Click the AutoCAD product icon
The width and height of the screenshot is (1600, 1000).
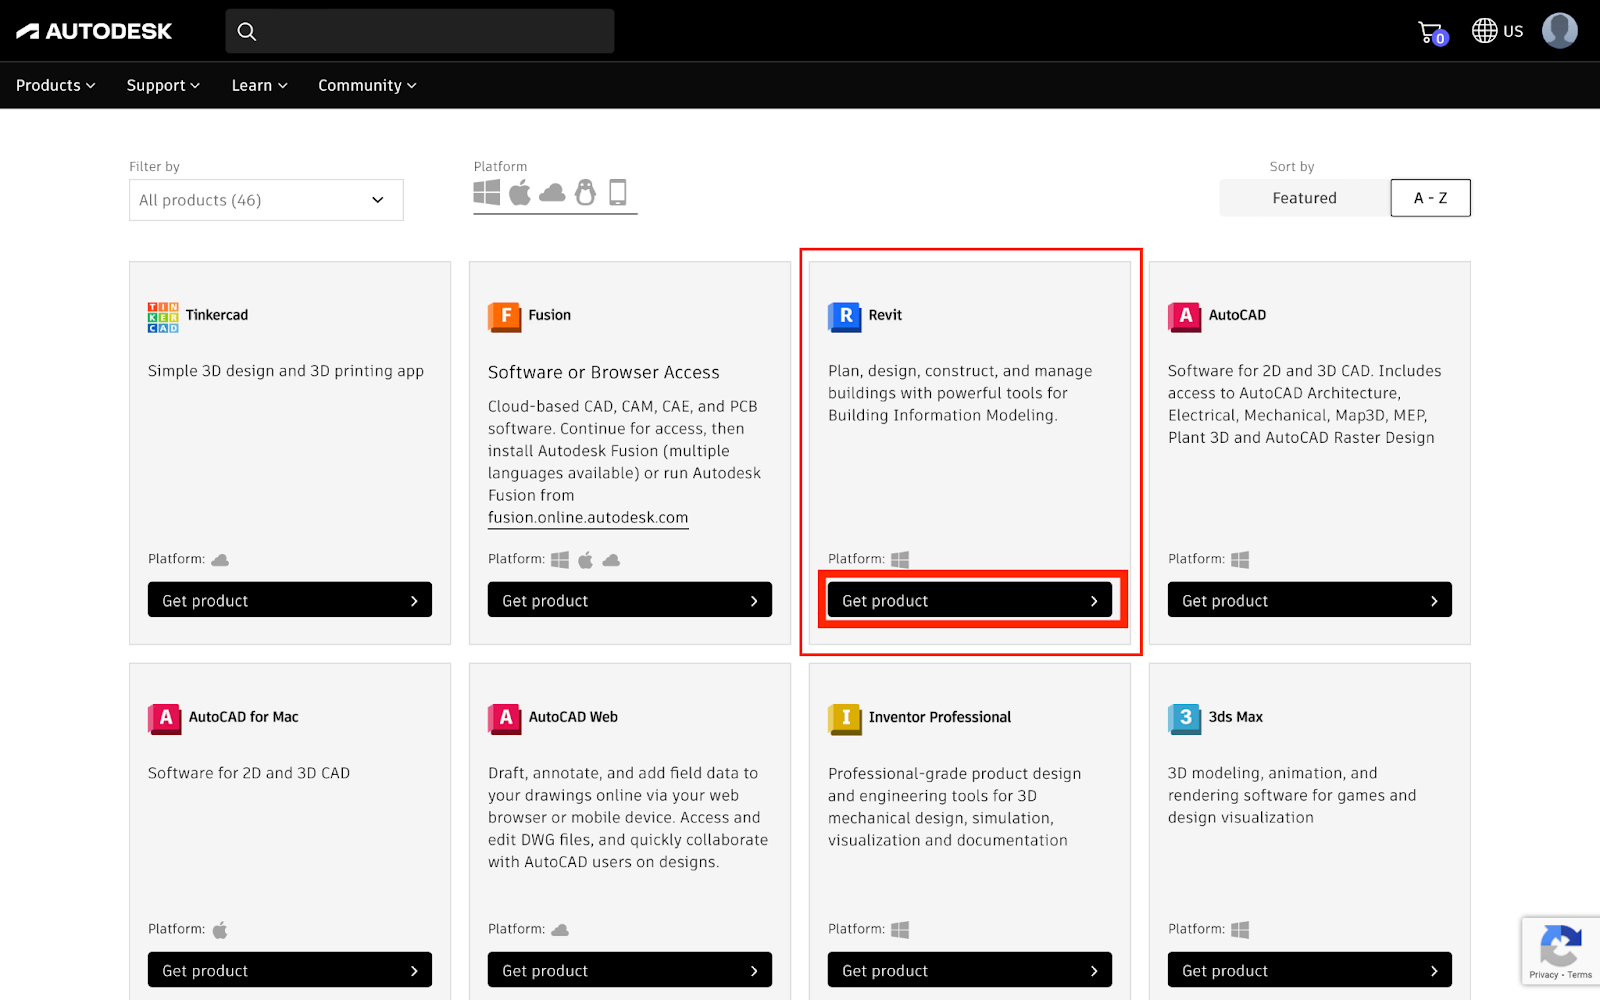[1185, 316]
